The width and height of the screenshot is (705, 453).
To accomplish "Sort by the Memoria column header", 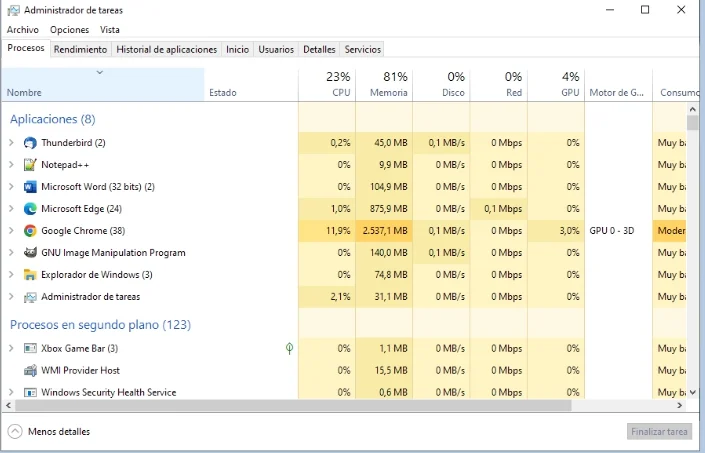I will (384, 85).
